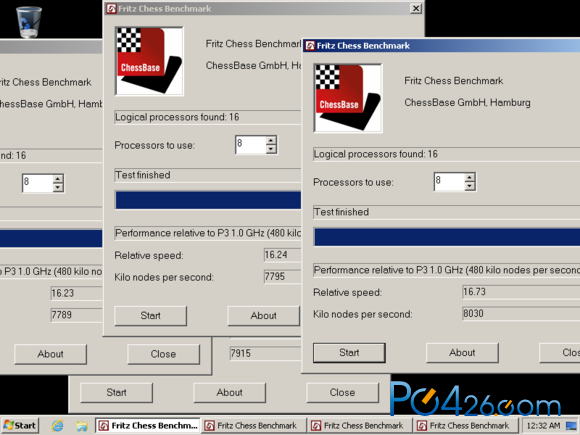580x435 pixels.
Task: Click the Windows Start button
Action: 20,426
